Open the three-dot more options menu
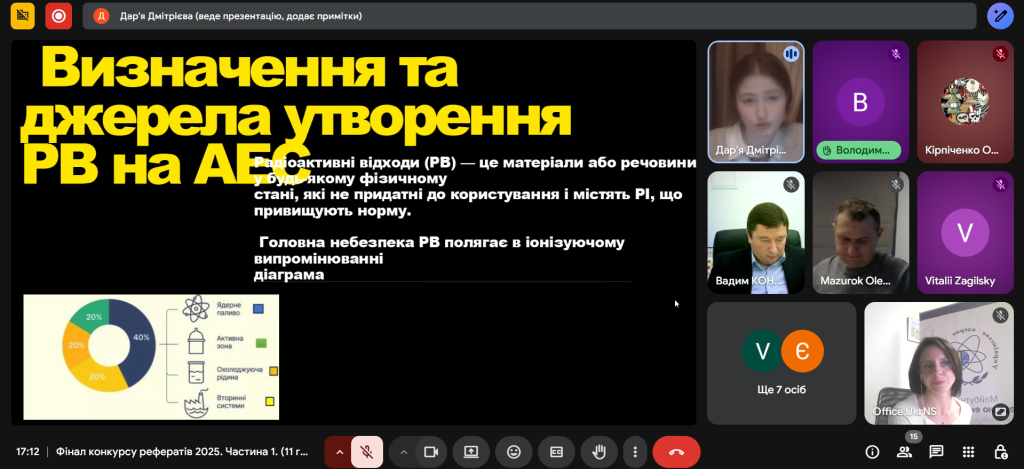The image size is (1024, 469). (634, 452)
